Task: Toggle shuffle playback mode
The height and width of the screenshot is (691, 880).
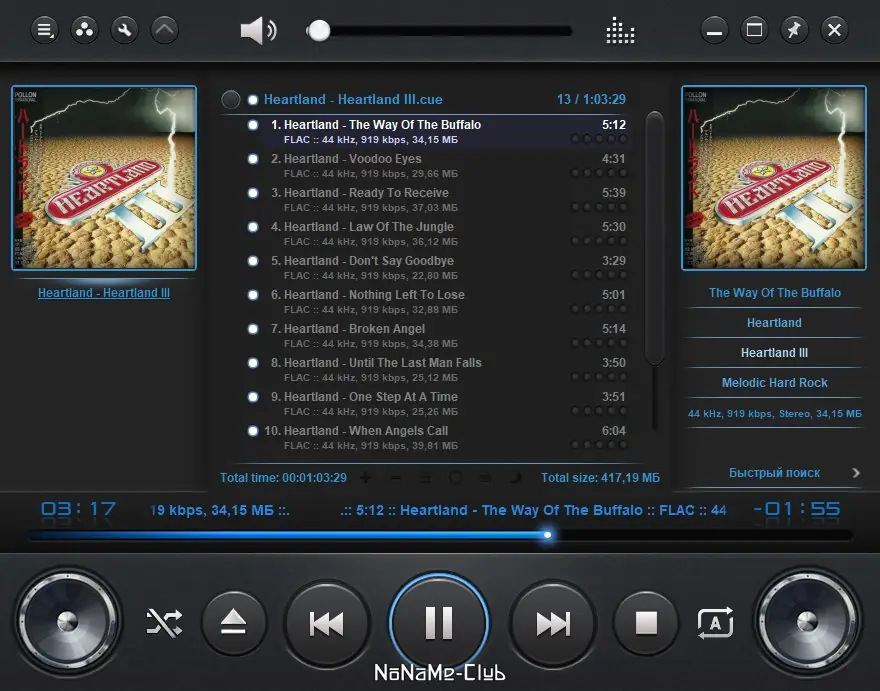Action: tap(164, 623)
